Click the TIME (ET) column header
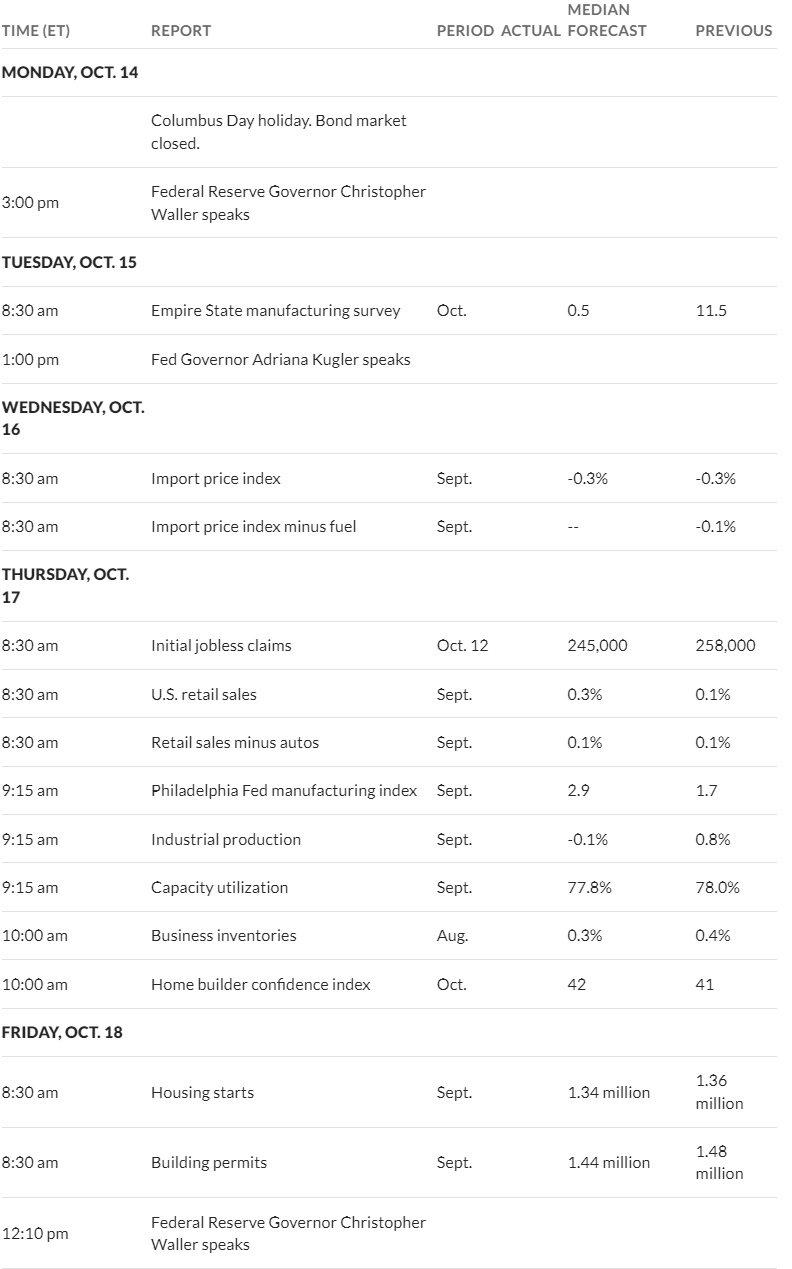Image resolution: width=792 pixels, height=1269 pixels. pos(36,31)
